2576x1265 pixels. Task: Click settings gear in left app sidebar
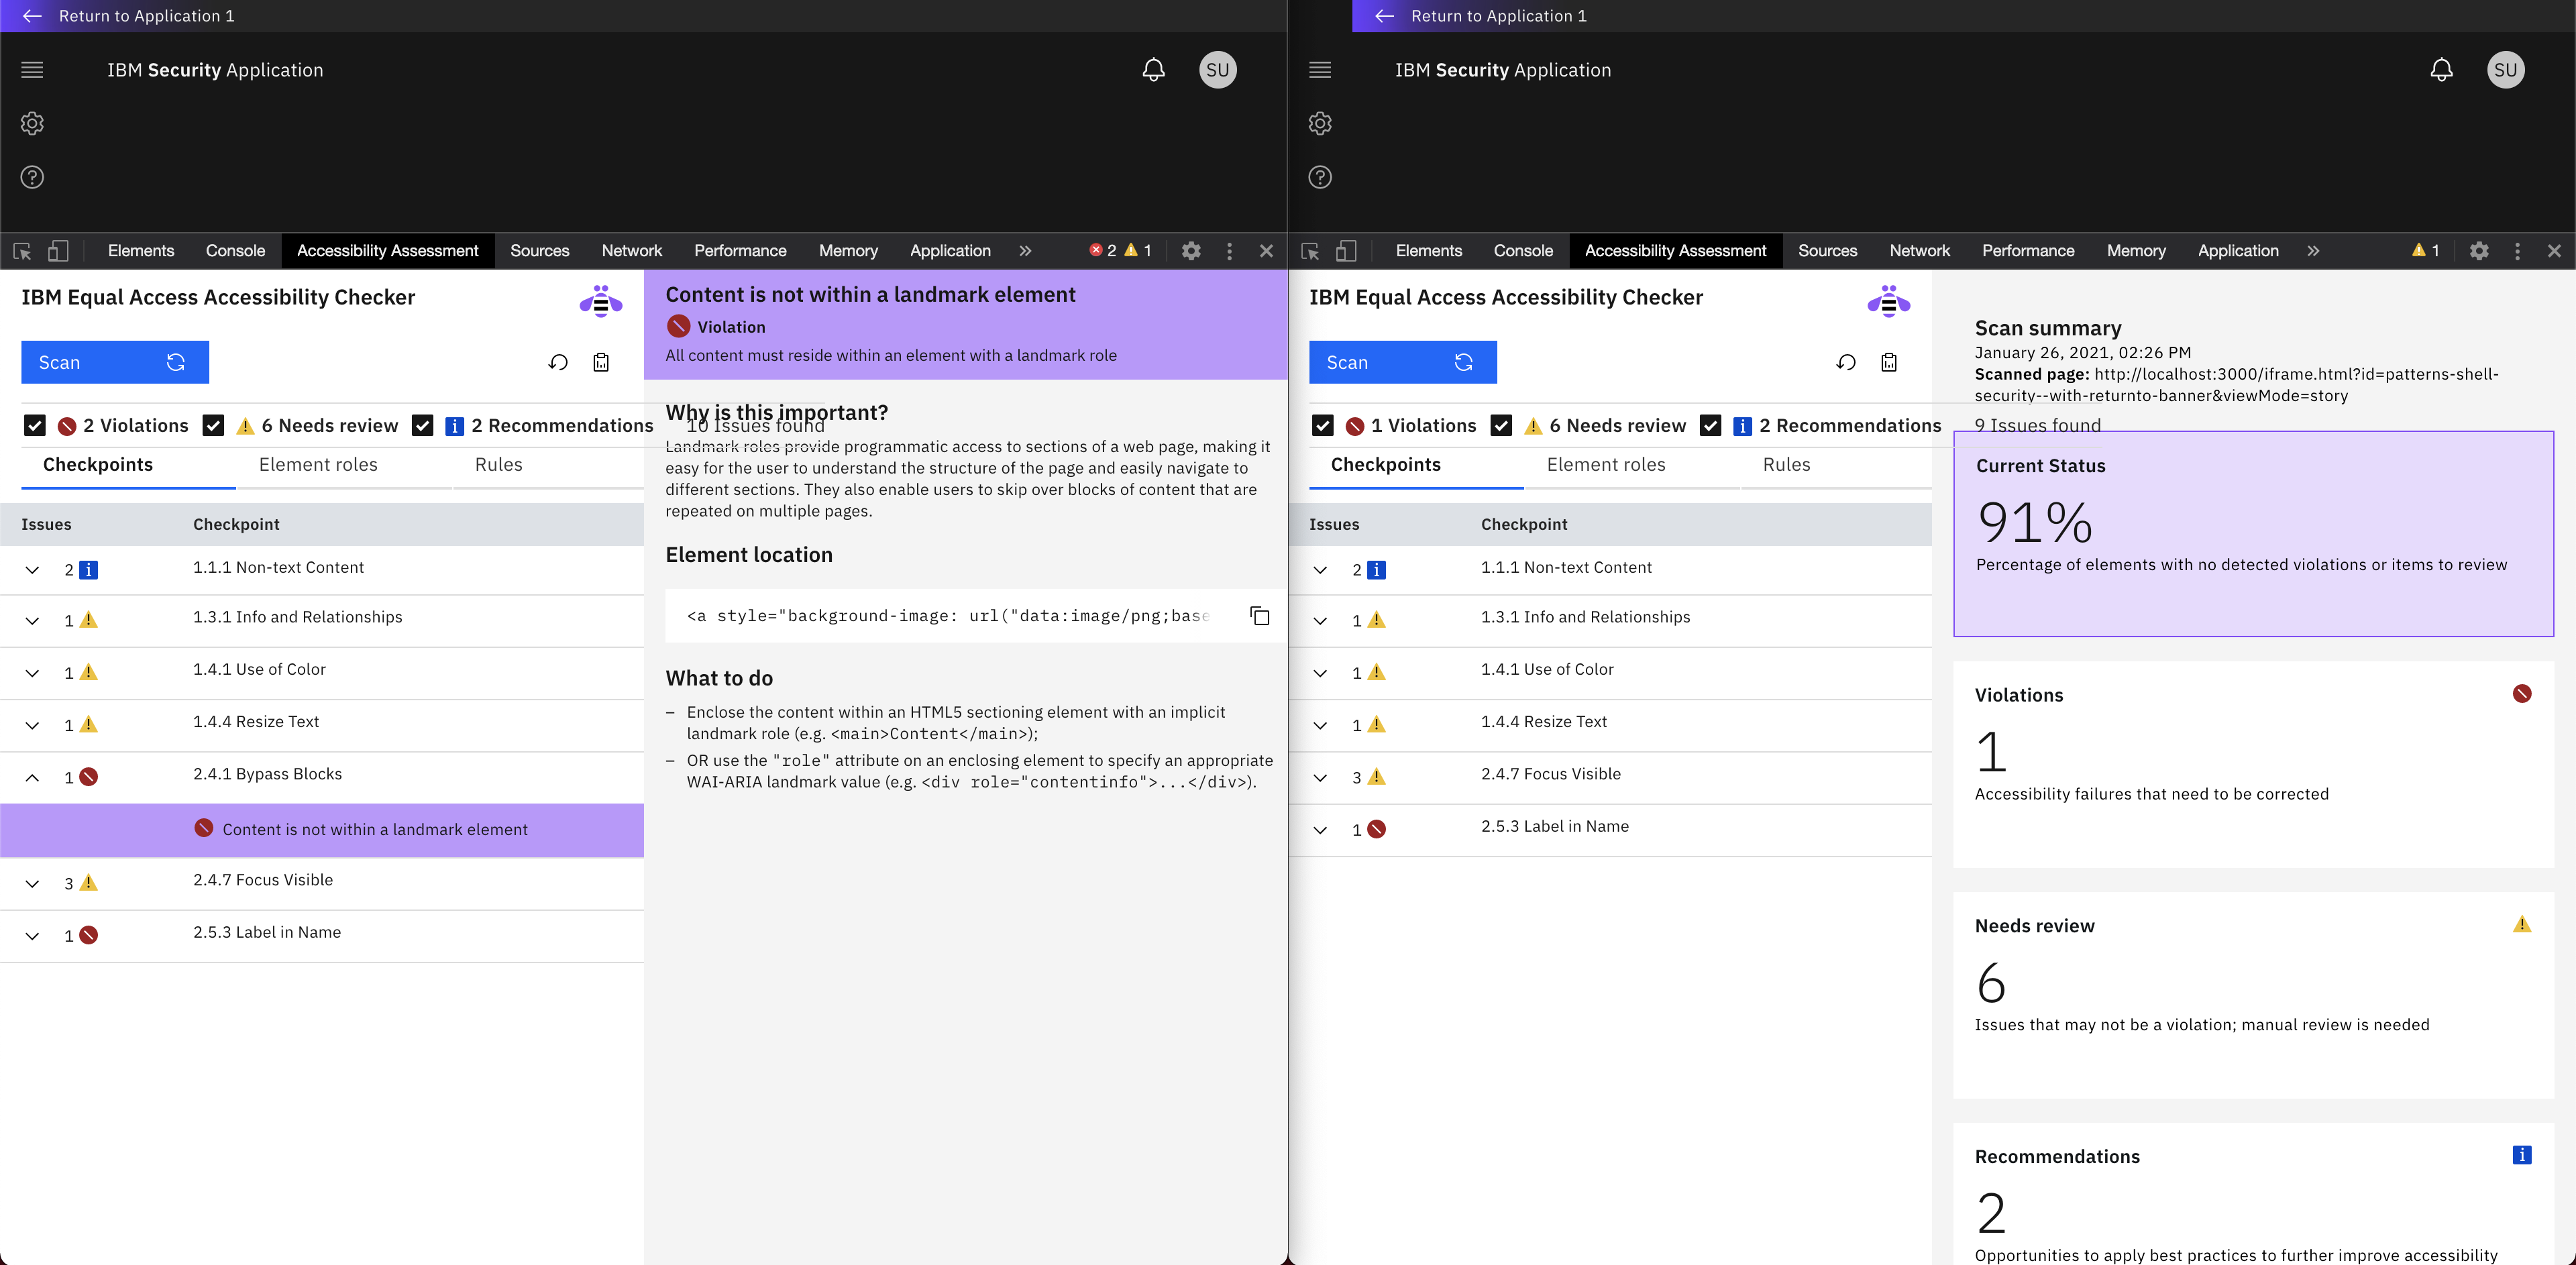tap(32, 124)
